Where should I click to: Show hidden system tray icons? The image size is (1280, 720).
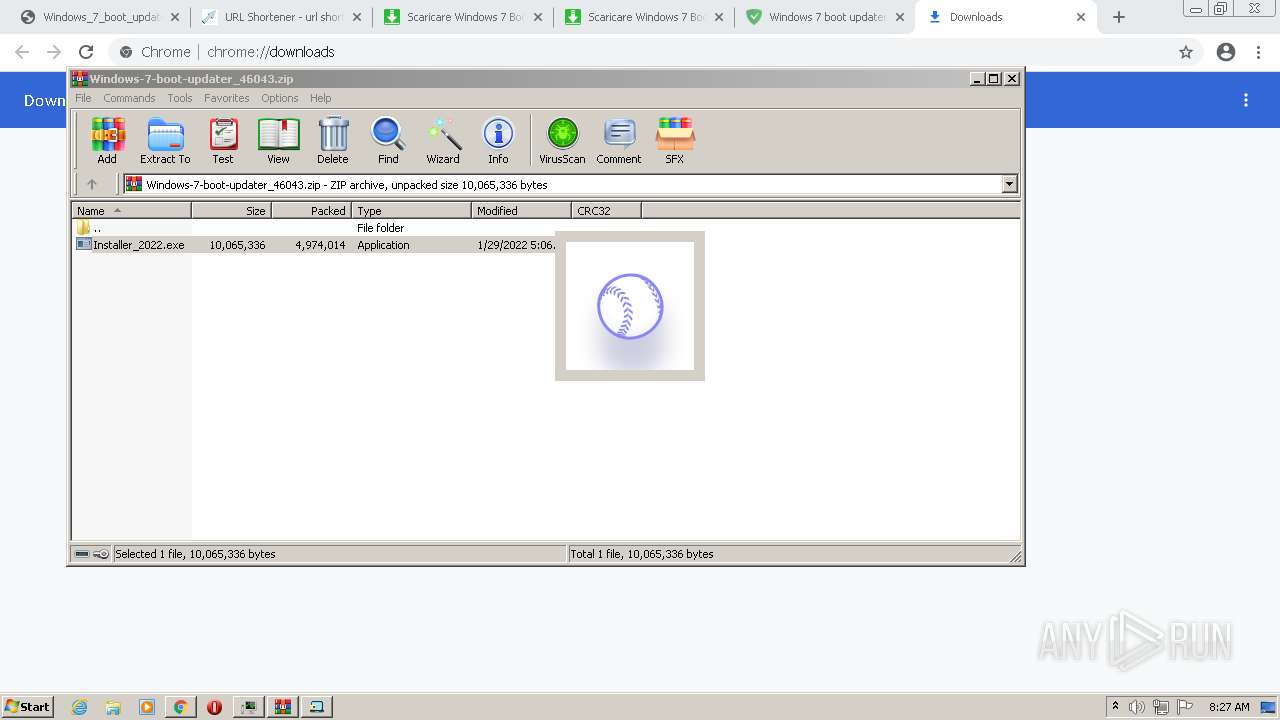(1115, 707)
